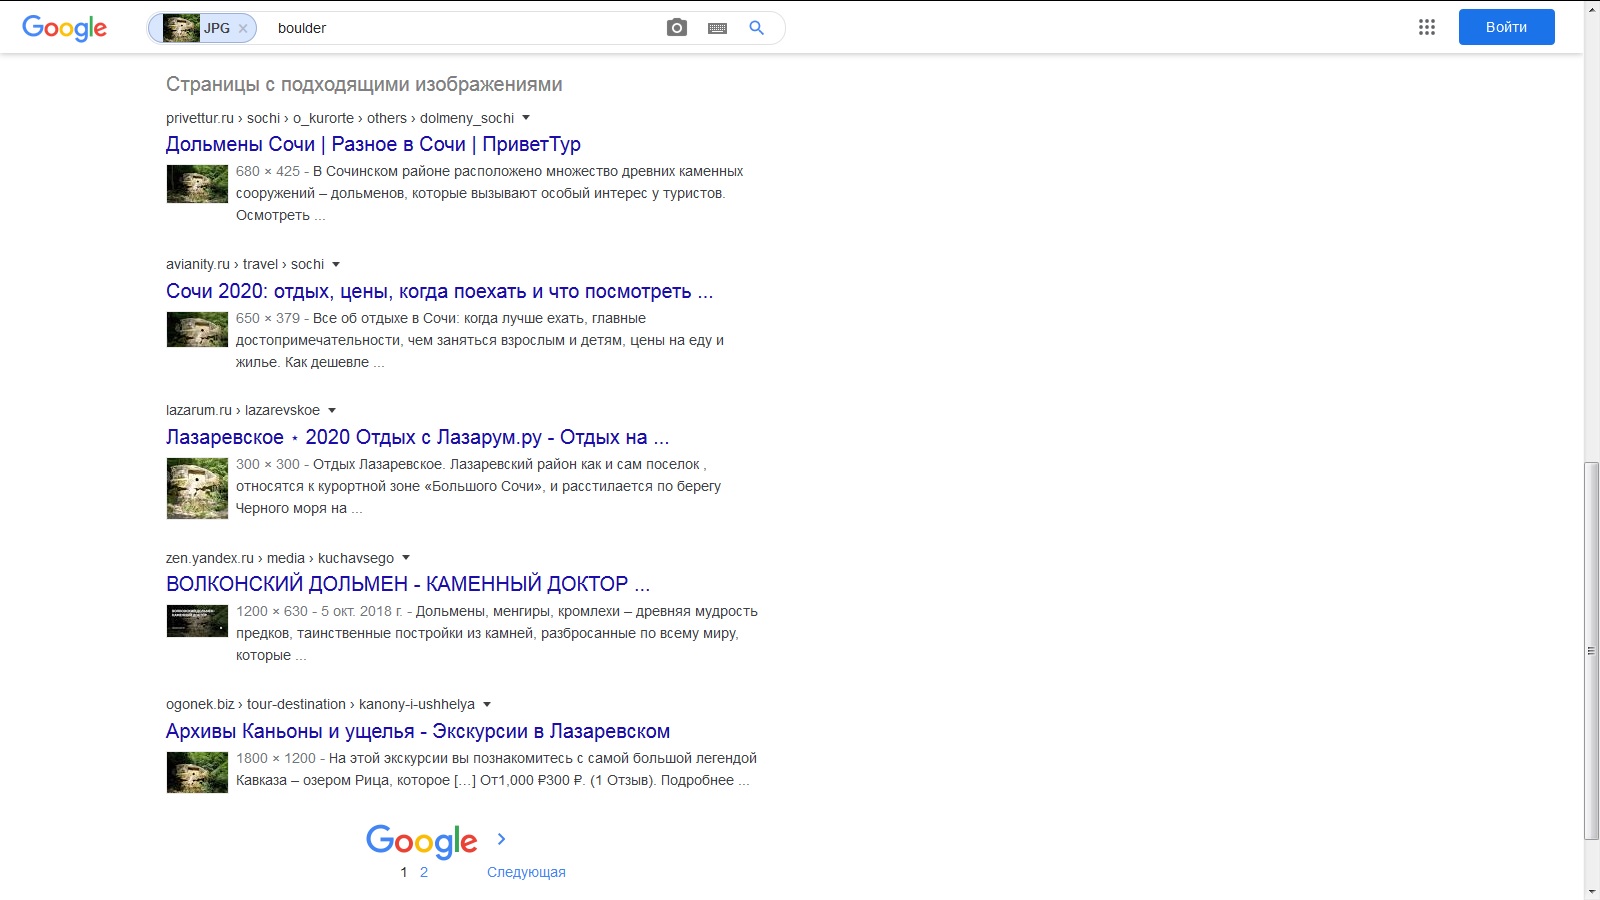Open the Архивы Каньоны и ущелья result
1600x900 pixels.
[x=418, y=731]
